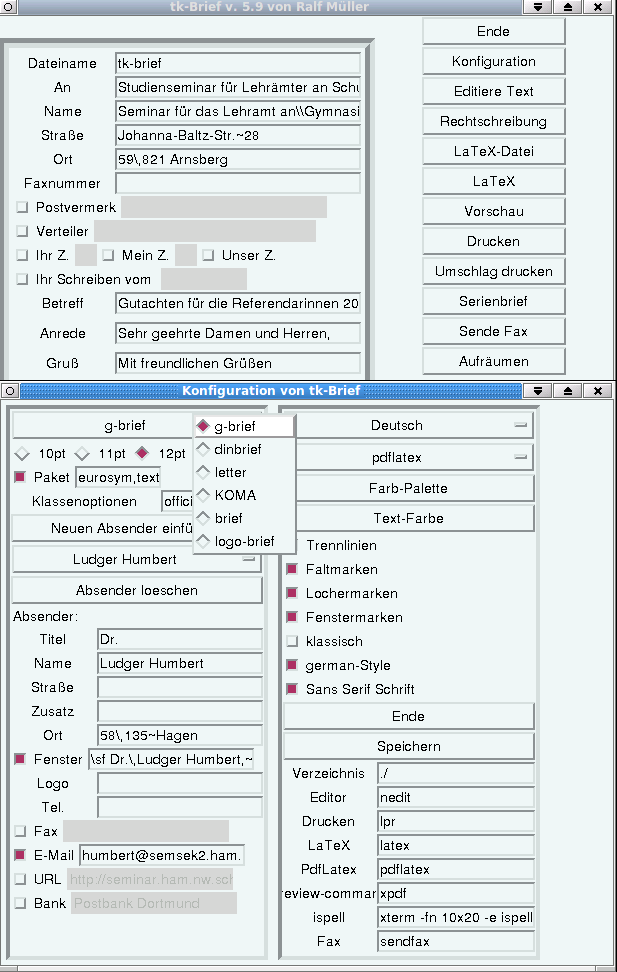Toggle the Fenstermarken option

click(x=291, y=617)
